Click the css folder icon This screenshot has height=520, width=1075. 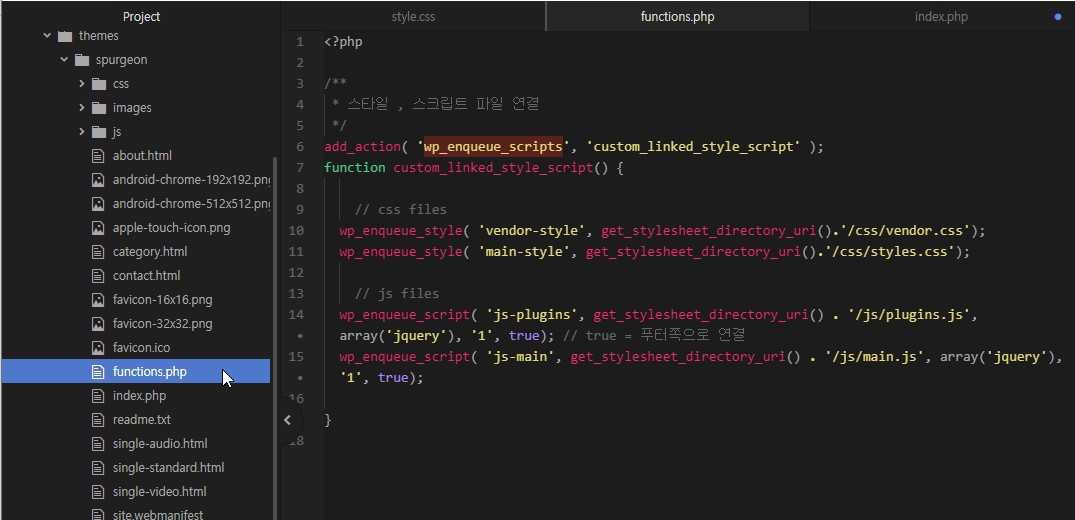point(99,84)
